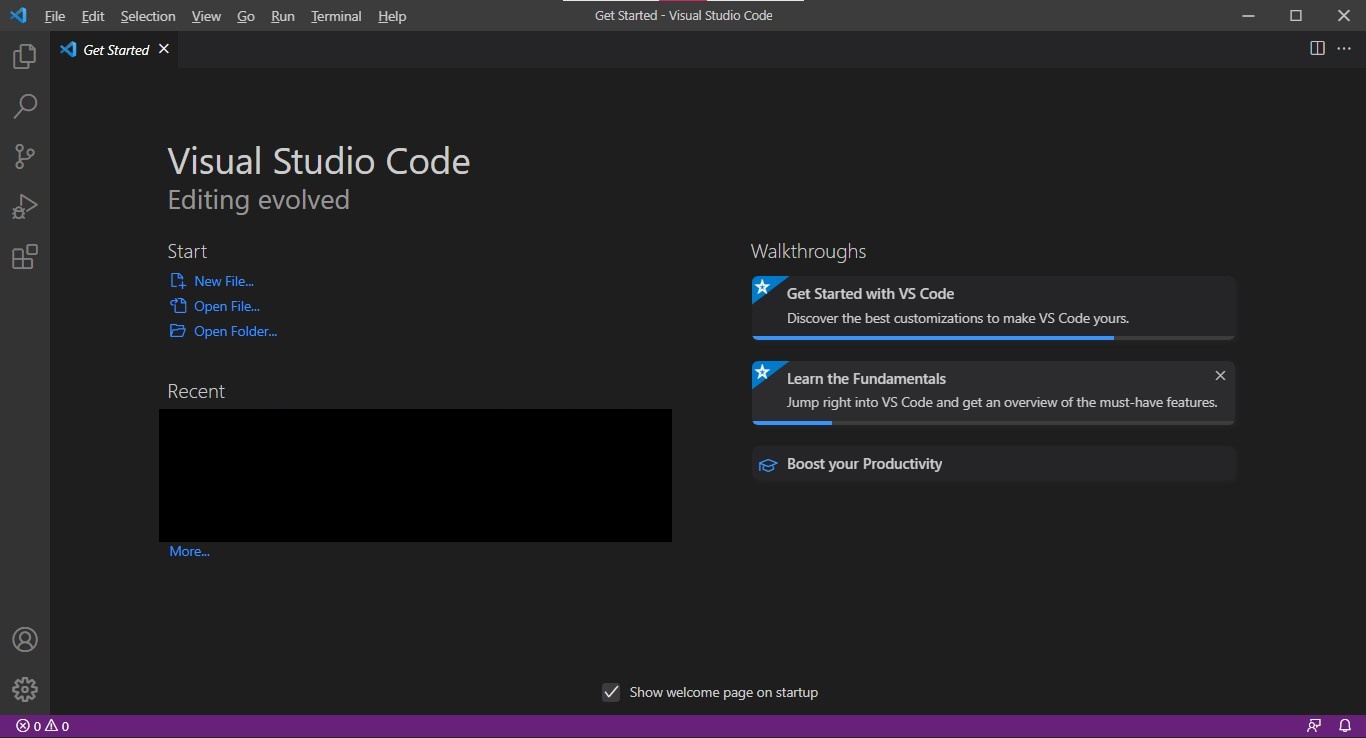Toggle Show welcome page on startup checkbox

coord(611,692)
